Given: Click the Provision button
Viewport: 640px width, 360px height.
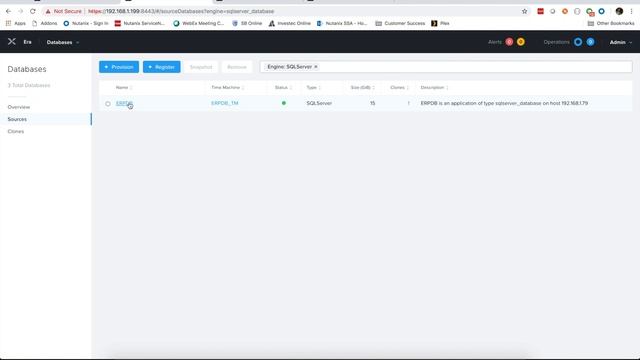Looking at the screenshot, I should coord(119,67).
